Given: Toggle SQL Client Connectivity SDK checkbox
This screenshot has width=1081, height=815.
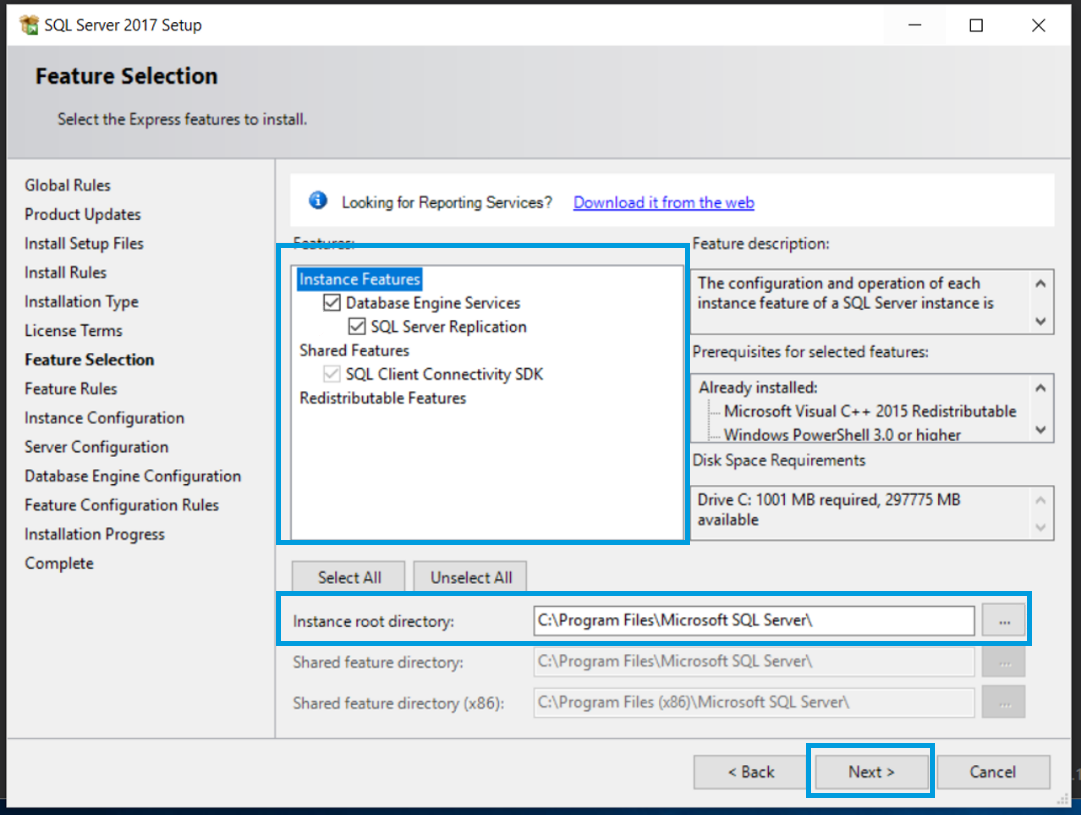Looking at the screenshot, I should [332, 373].
